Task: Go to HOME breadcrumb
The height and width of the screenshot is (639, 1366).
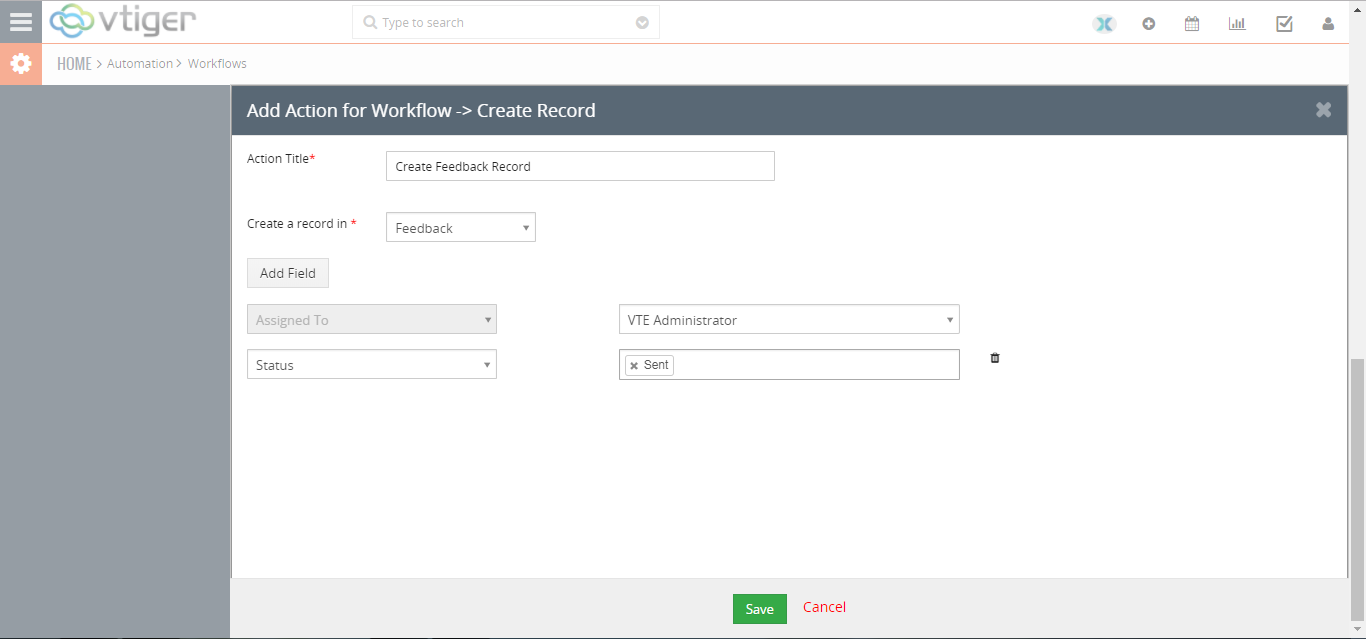Action: (74, 64)
